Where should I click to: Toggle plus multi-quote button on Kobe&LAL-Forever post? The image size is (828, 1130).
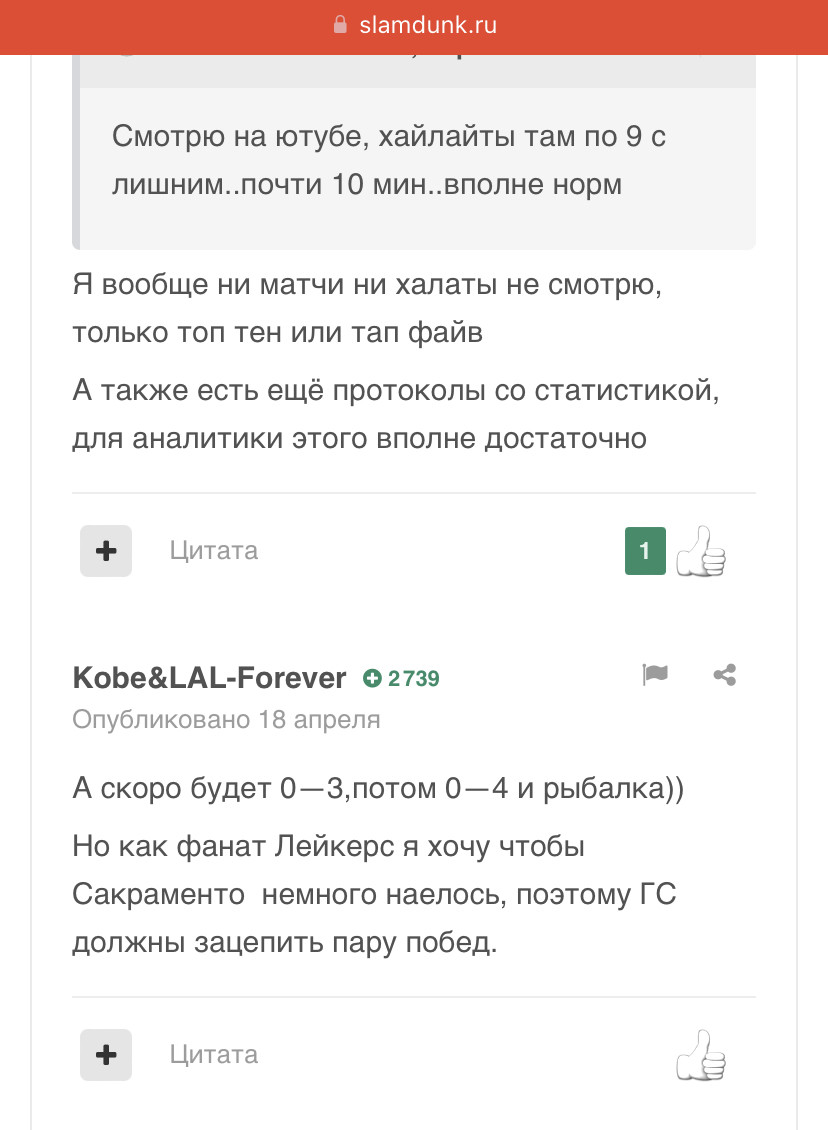pos(106,1055)
